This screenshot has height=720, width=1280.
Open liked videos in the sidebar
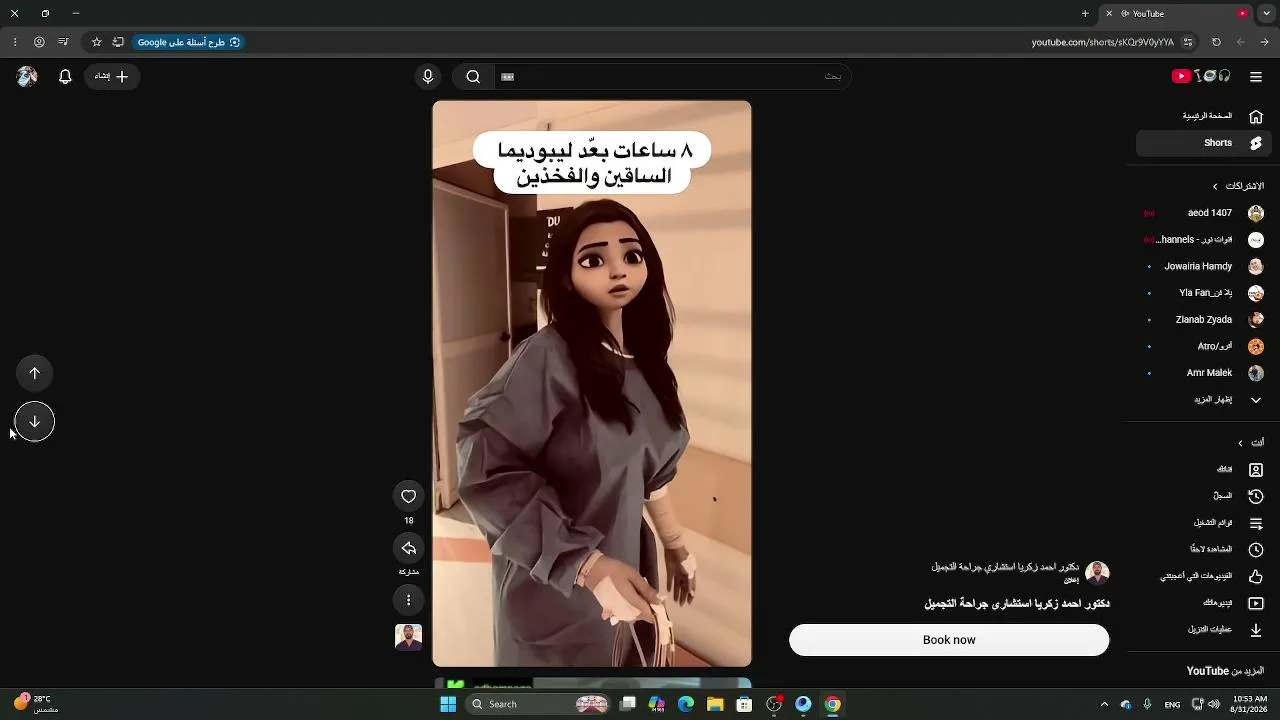click(1204, 576)
